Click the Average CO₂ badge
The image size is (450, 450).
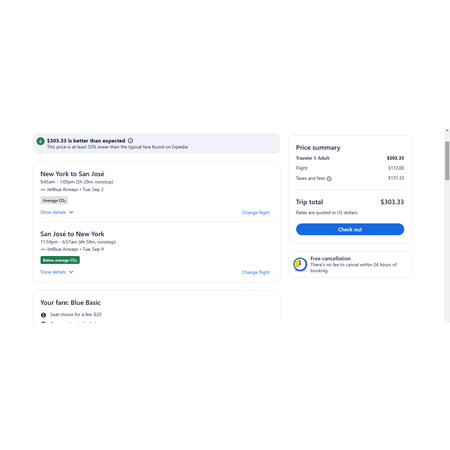[54, 200]
